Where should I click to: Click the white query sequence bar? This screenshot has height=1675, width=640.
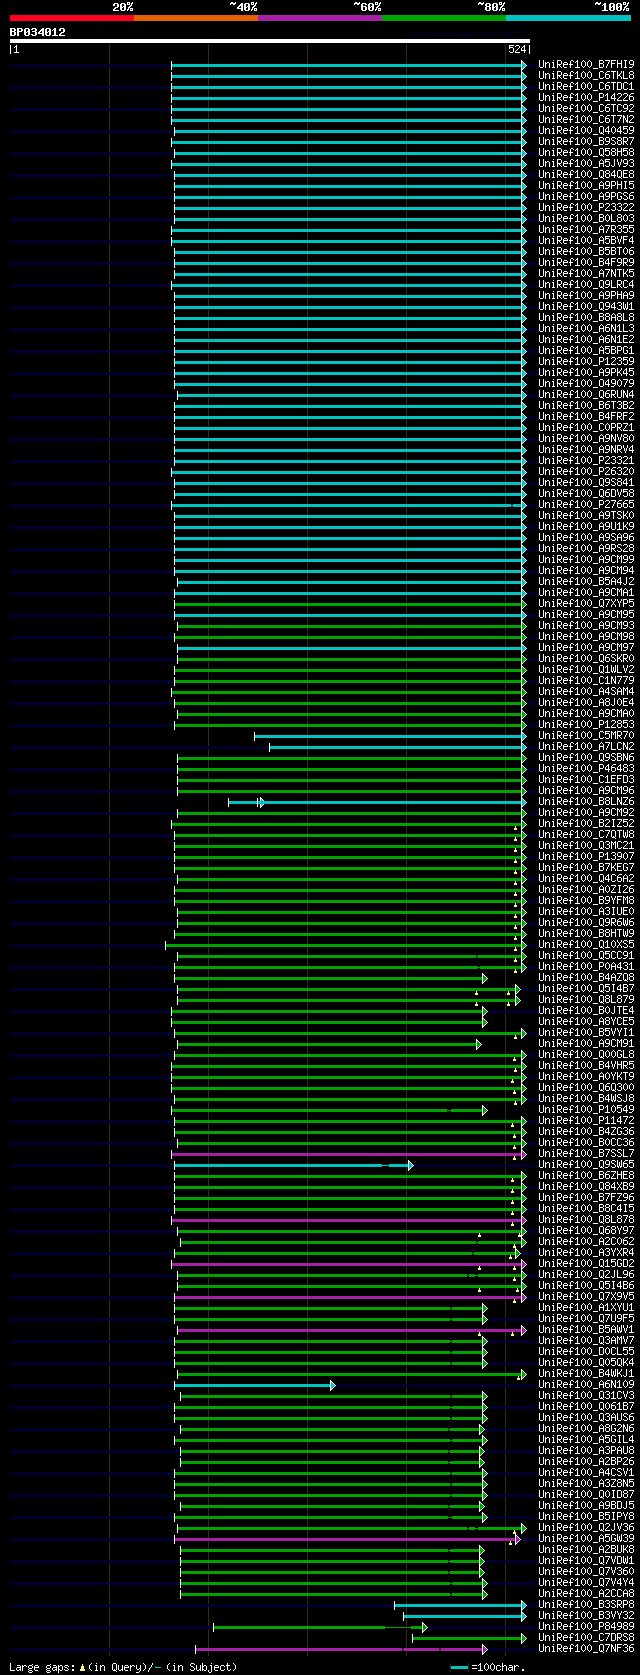tap(269, 41)
